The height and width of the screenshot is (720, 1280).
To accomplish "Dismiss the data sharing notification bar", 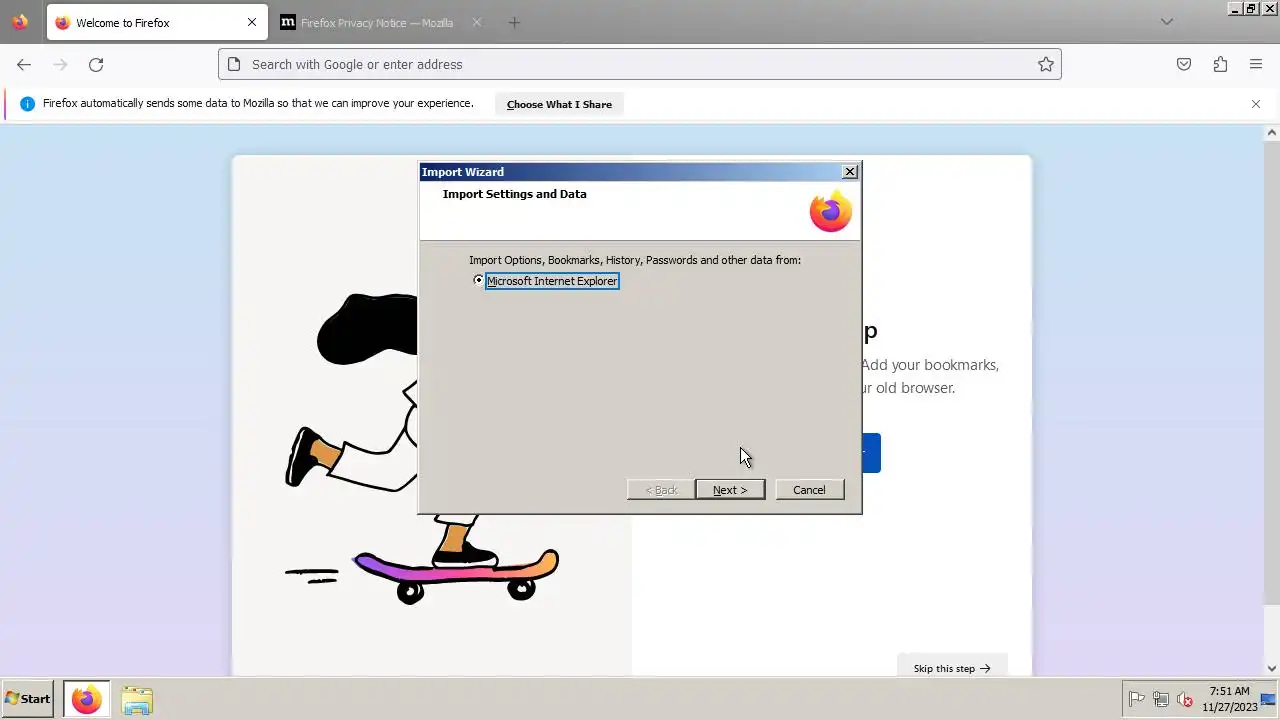I will coord(1256,104).
